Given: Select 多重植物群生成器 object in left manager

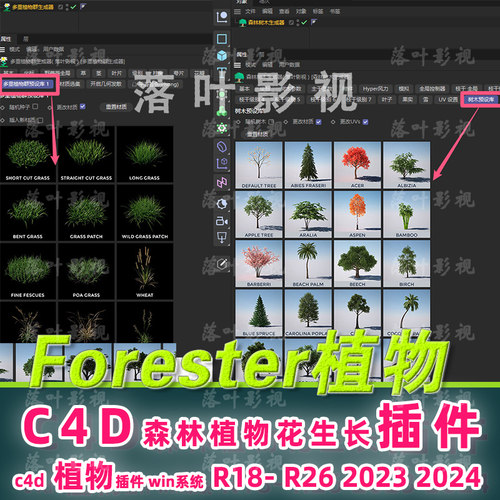Looking at the screenshot, I should (33, 7).
